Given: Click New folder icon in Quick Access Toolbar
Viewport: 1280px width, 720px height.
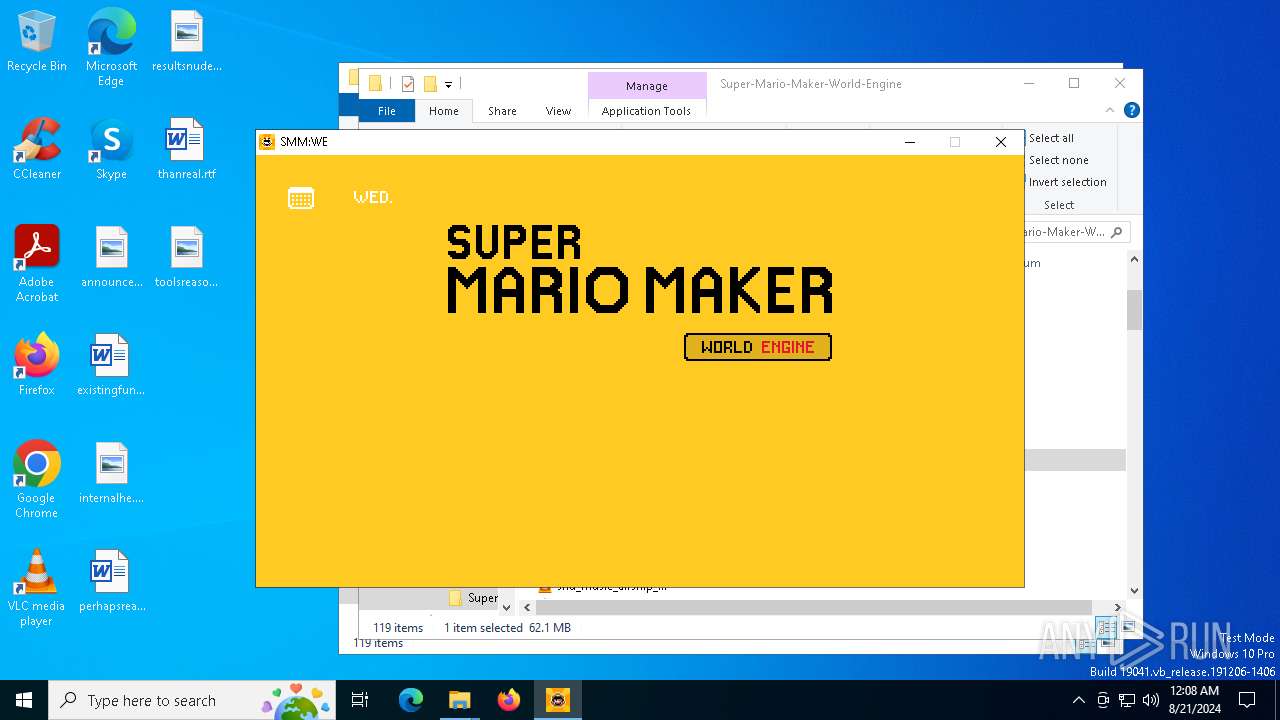Looking at the screenshot, I should click(430, 84).
